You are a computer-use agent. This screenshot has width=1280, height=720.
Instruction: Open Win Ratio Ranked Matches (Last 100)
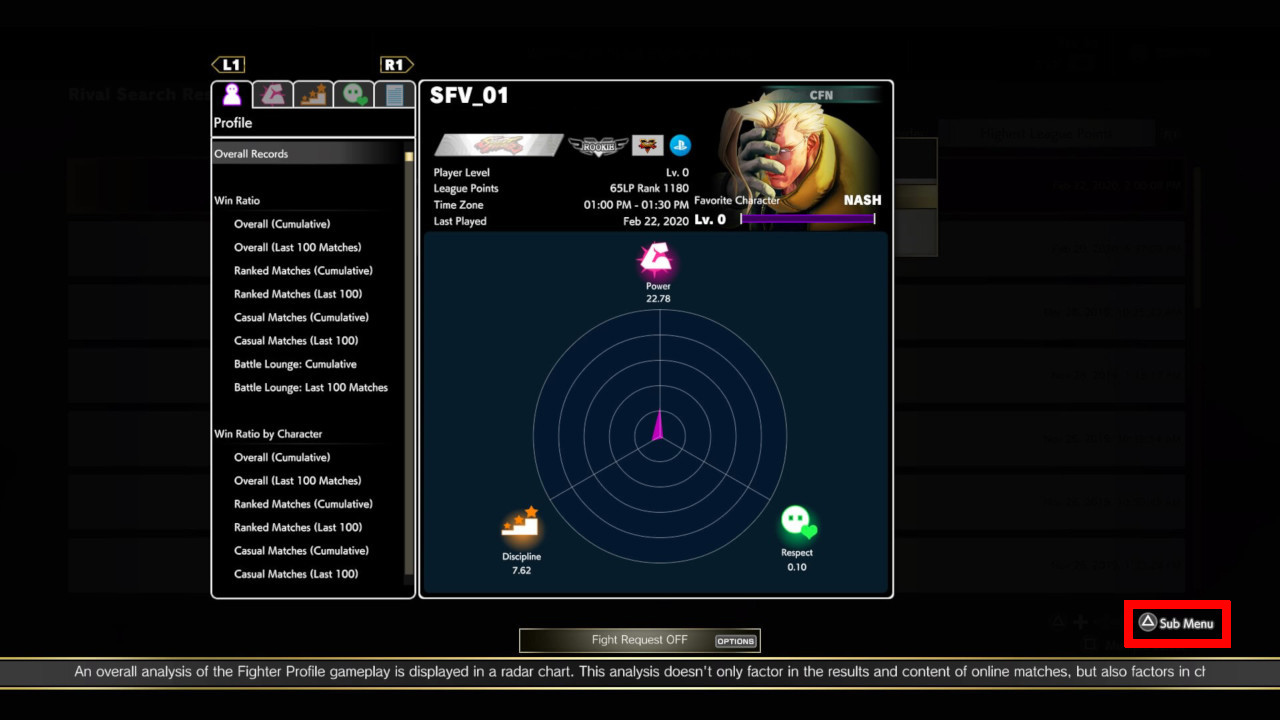pos(298,294)
